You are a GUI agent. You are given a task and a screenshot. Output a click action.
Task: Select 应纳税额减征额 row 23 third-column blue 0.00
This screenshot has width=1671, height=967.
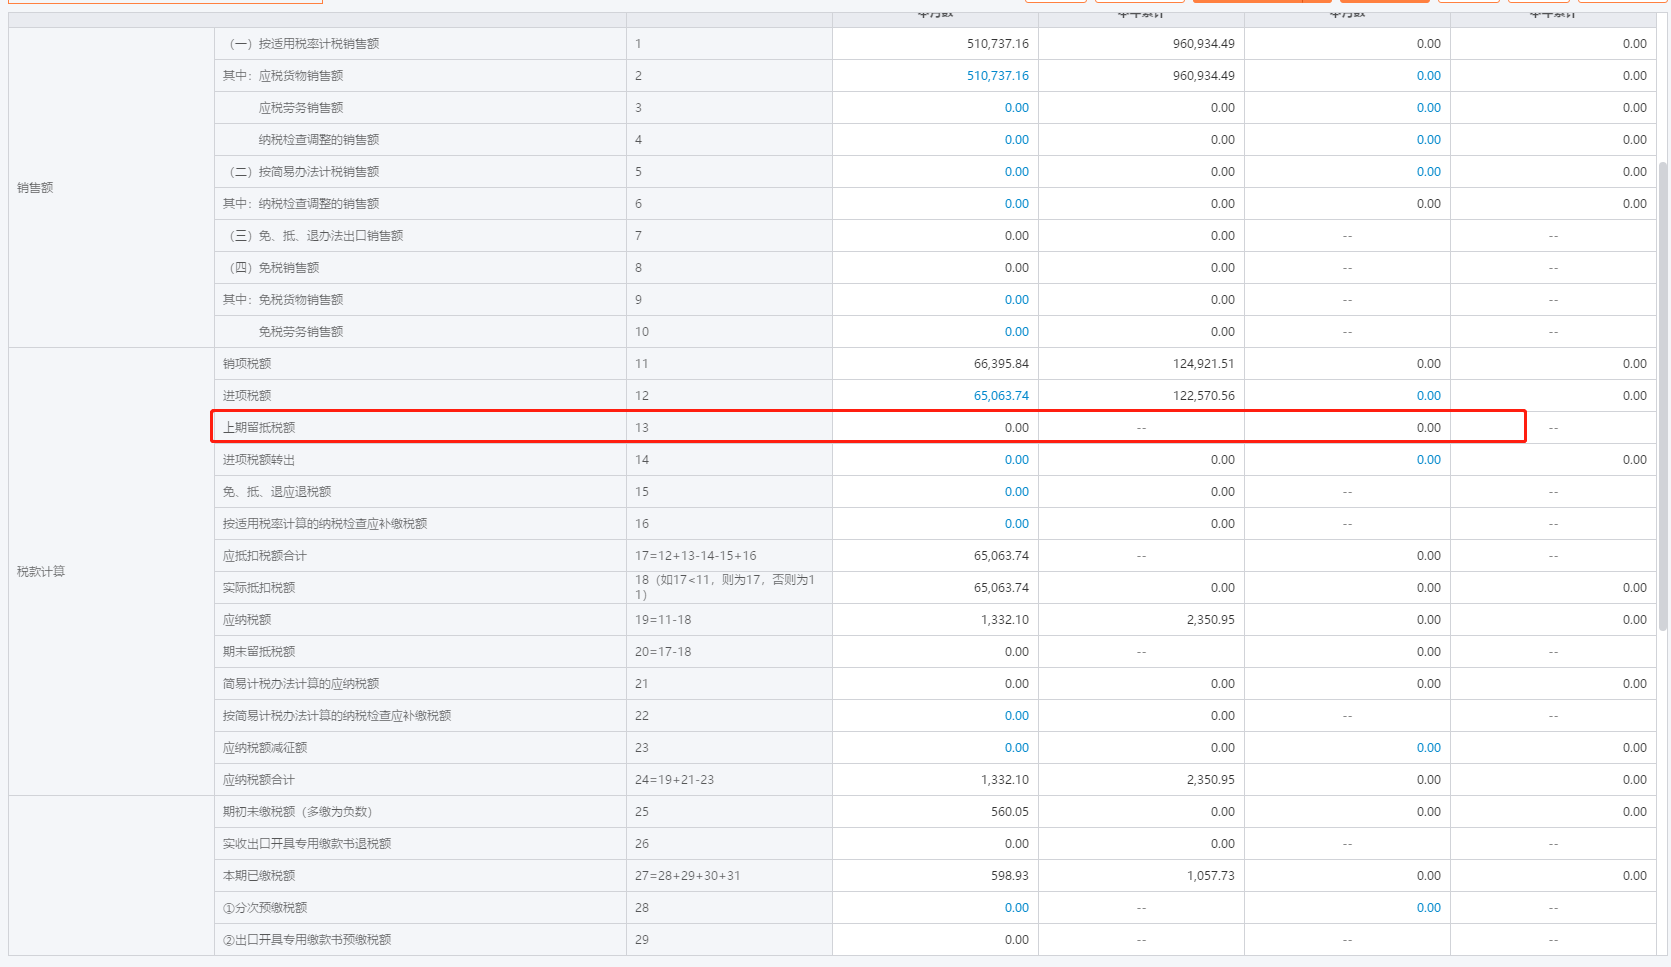(x=1428, y=748)
